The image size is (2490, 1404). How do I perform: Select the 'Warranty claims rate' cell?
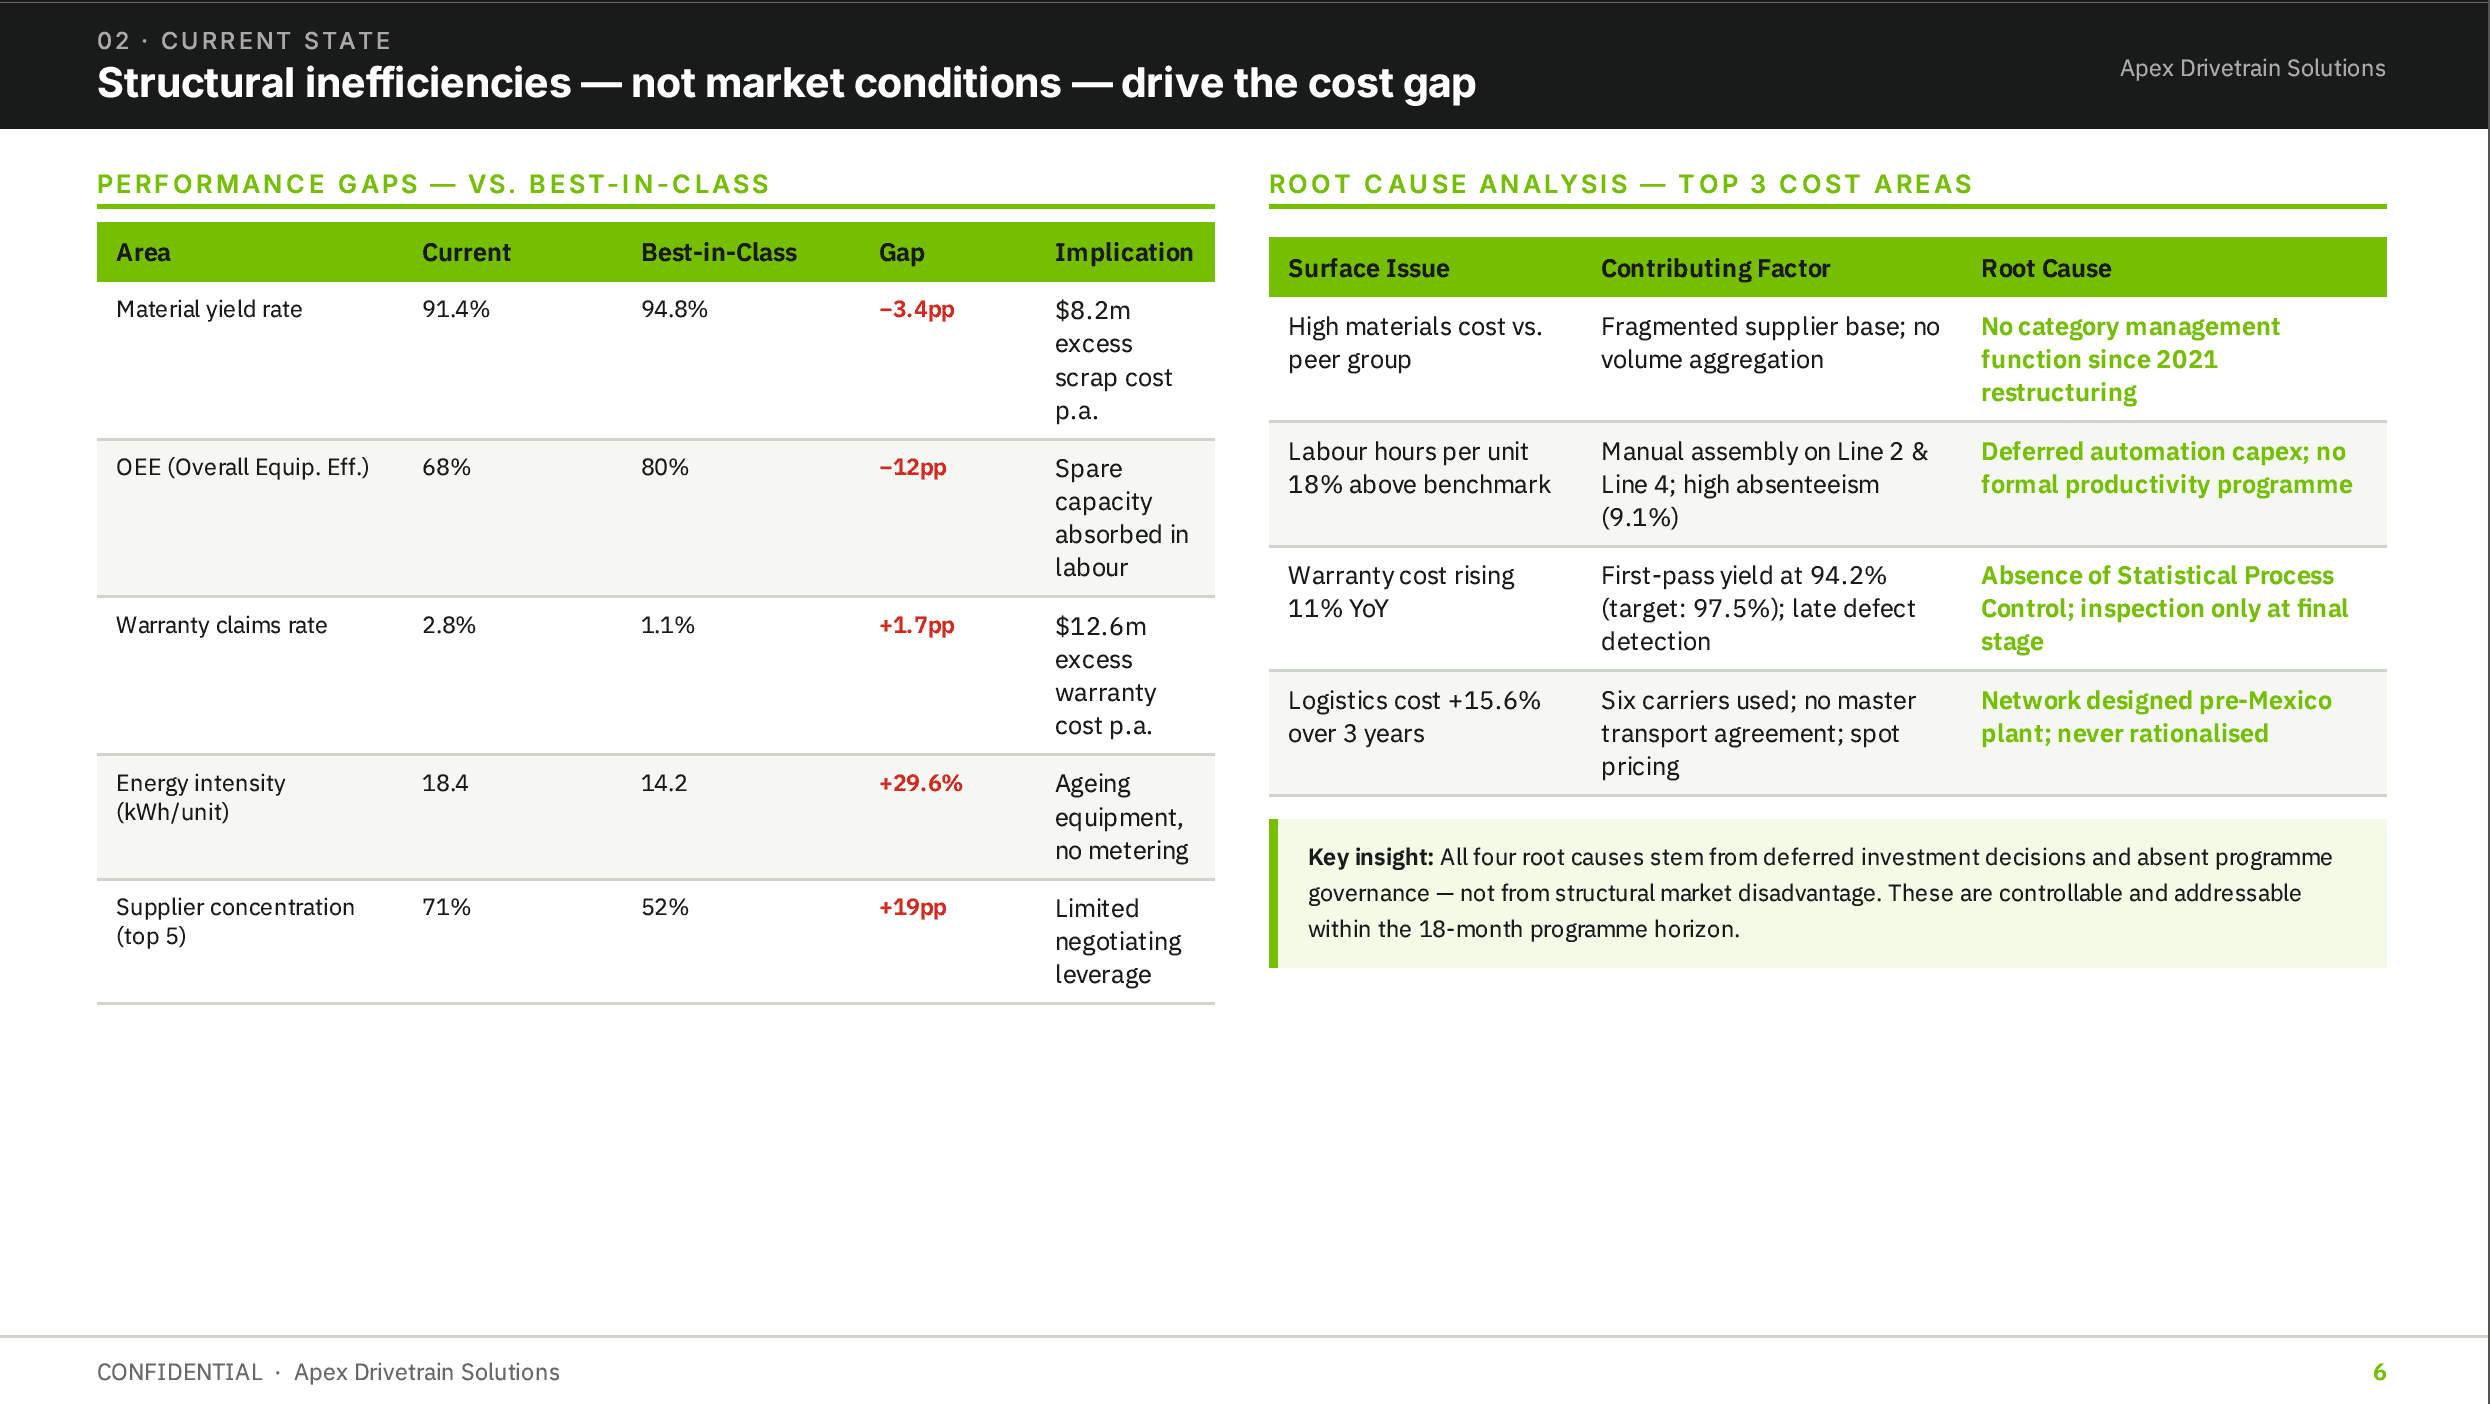click(x=221, y=625)
